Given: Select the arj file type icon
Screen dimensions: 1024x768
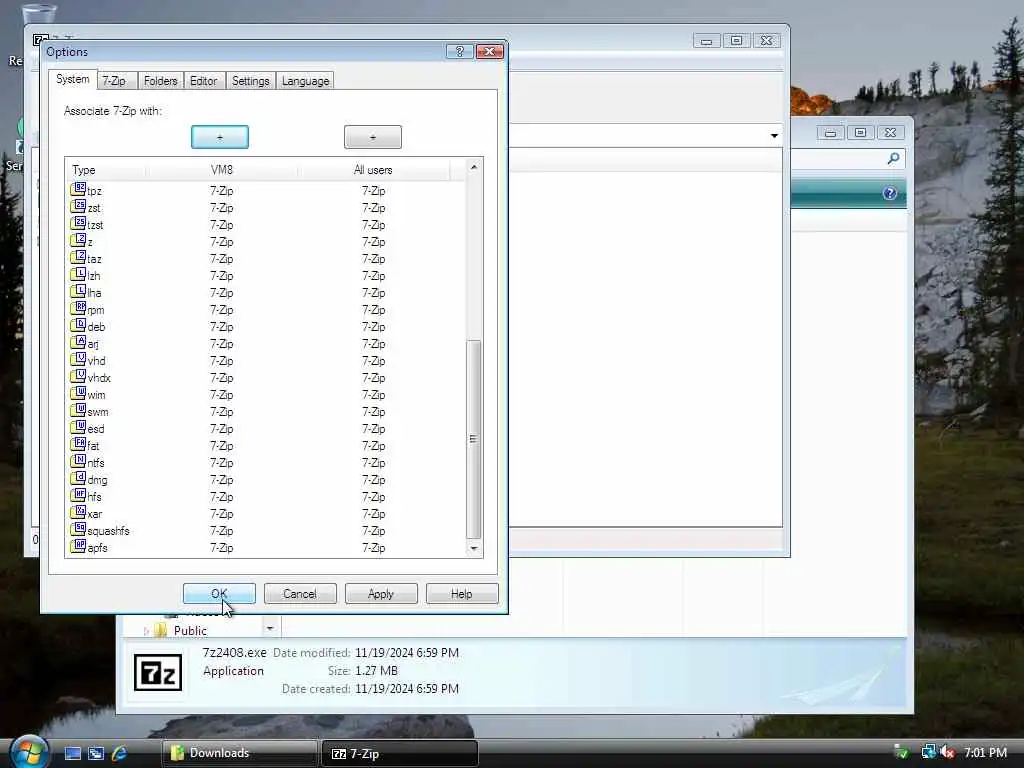Looking at the screenshot, I should pos(78,342).
